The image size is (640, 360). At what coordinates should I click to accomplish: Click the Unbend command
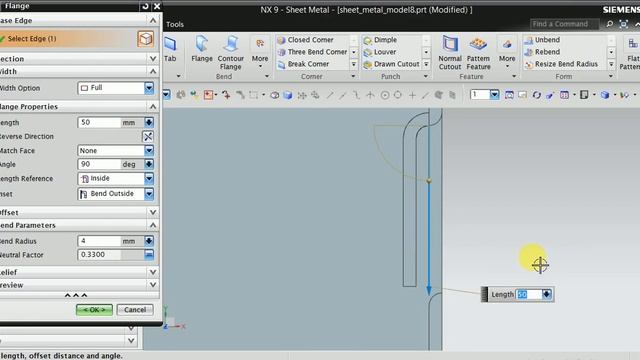(542, 40)
